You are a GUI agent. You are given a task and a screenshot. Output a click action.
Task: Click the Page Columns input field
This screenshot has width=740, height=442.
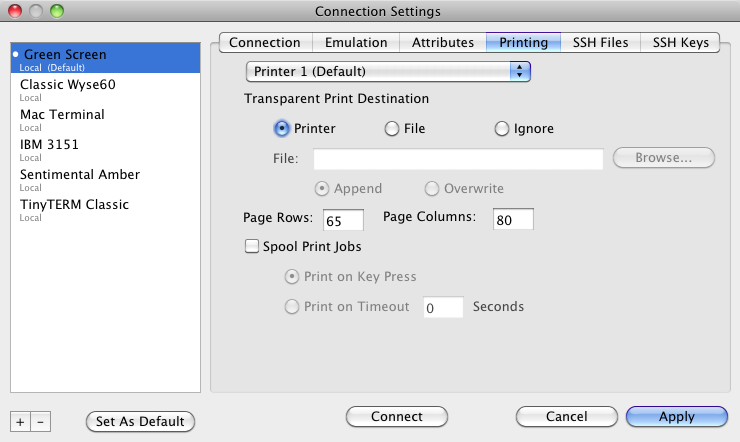pos(513,219)
